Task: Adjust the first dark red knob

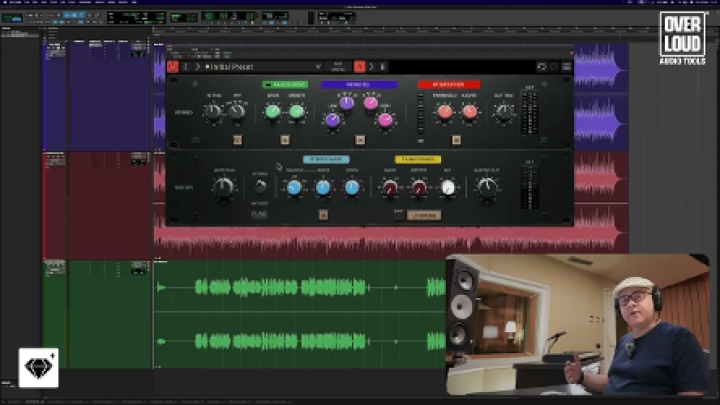Action: tap(390, 187)
